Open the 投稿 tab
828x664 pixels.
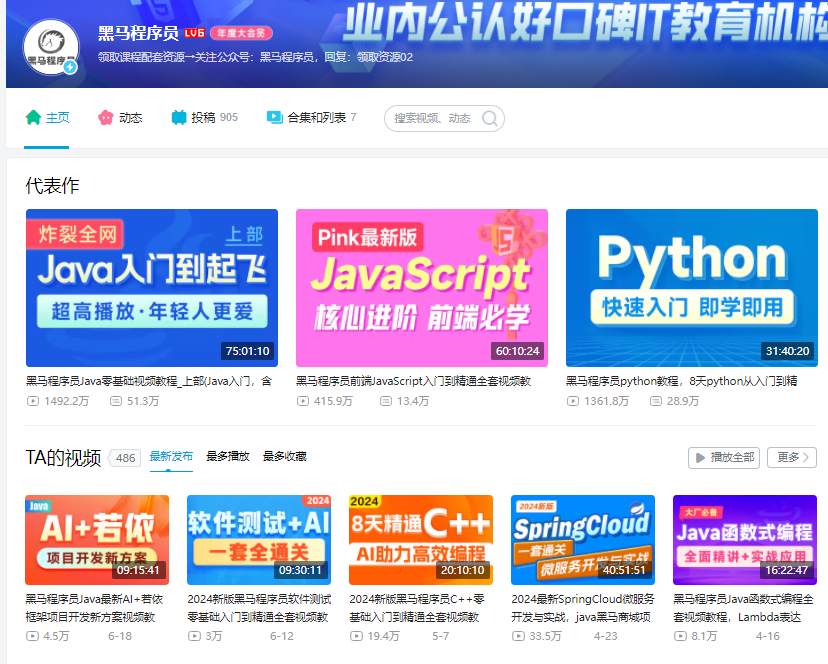pos(203,117)
